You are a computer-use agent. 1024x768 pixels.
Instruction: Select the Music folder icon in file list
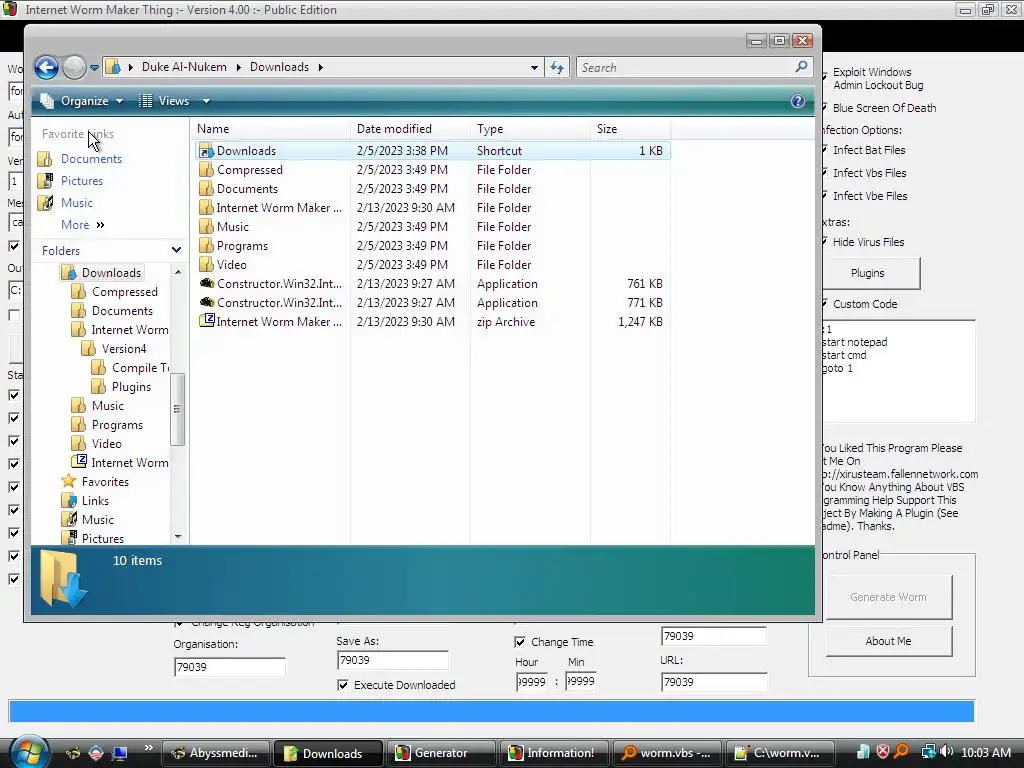click(206, 227)
